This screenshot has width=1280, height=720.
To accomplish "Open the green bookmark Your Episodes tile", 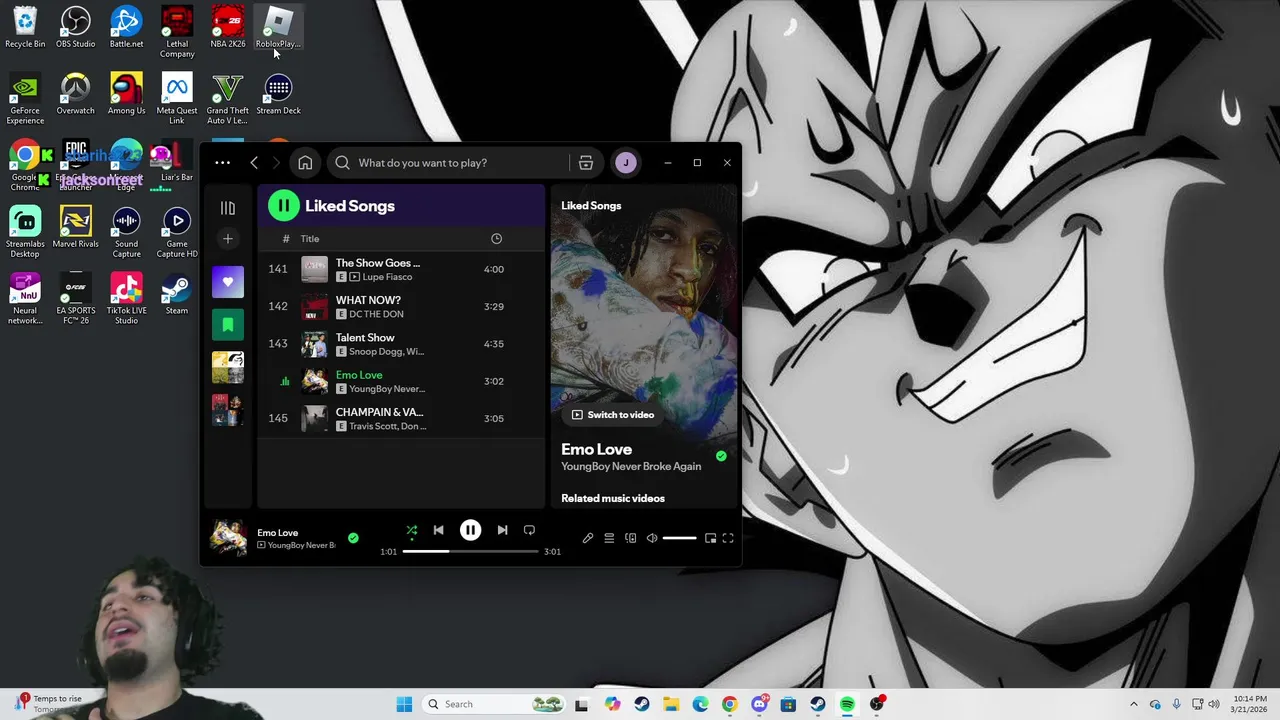I will click(x=228, y=325).
